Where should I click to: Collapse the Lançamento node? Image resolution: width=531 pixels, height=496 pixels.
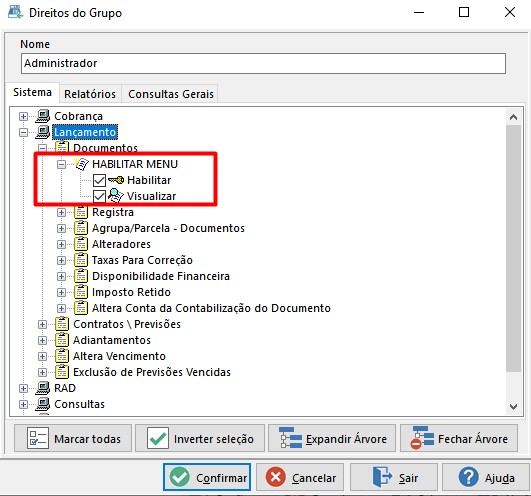23,132
